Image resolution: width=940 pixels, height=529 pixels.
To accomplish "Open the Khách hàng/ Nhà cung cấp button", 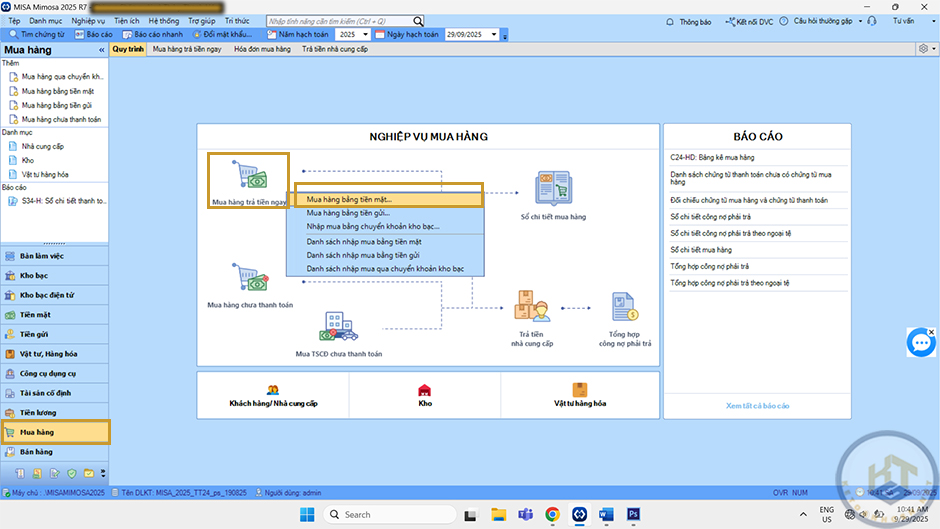I will [x=273, y=396].
